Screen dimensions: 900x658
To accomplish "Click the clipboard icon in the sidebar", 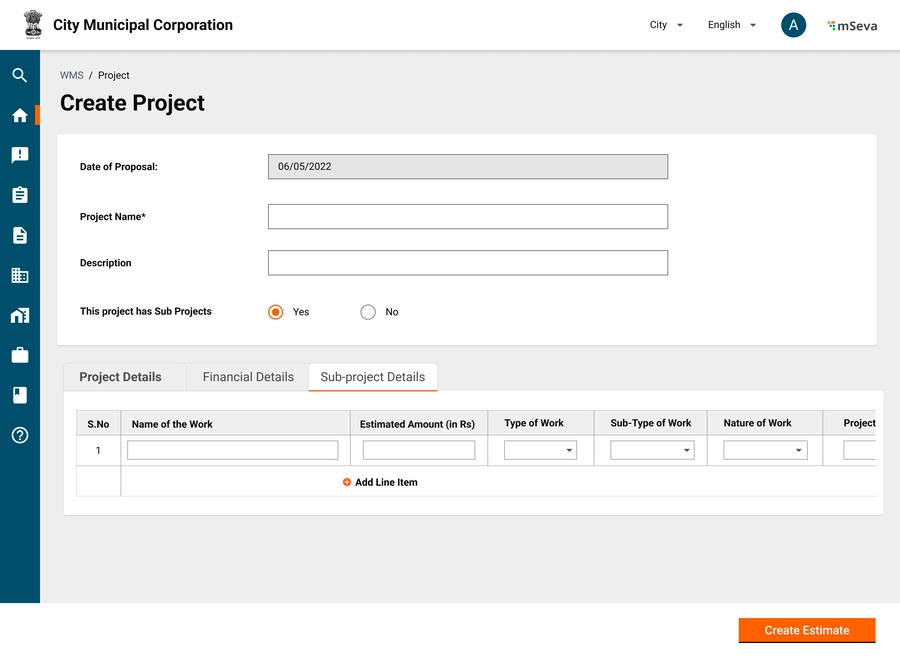I will click(x=19, y=195).
